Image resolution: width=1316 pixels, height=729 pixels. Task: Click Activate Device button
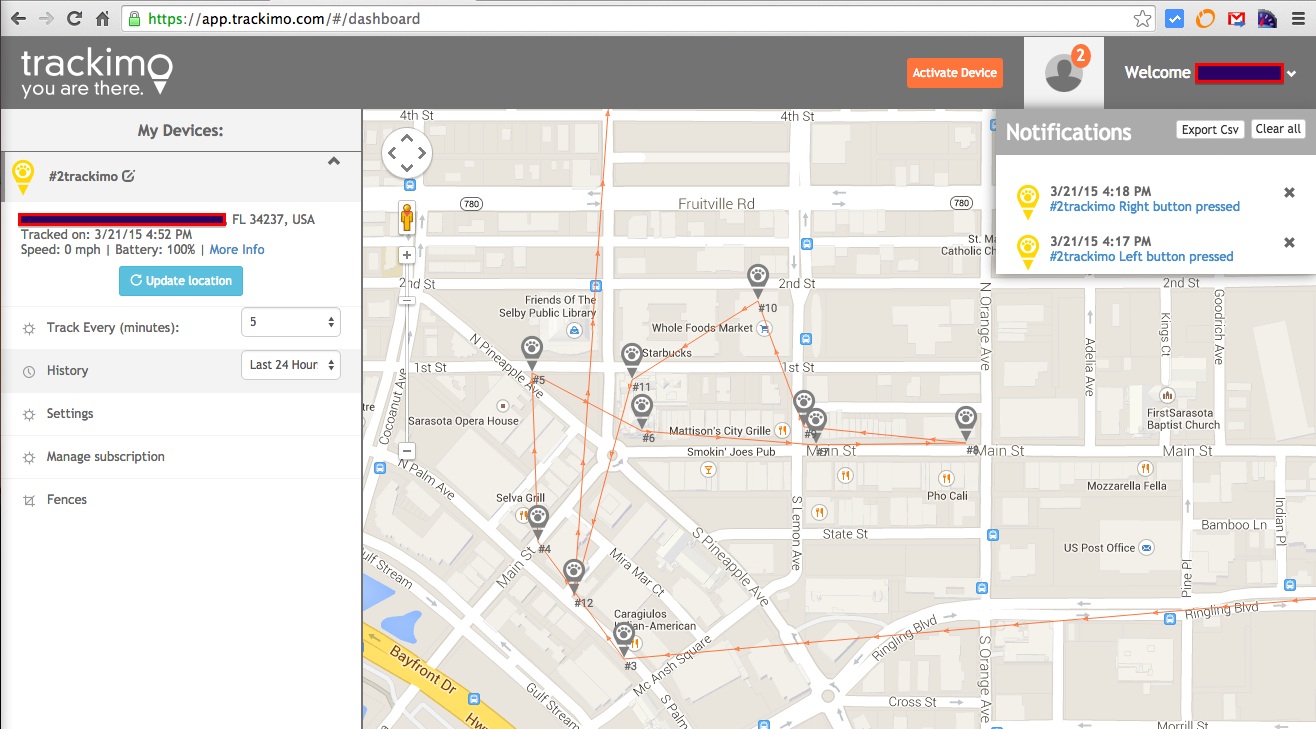point(954,73)
